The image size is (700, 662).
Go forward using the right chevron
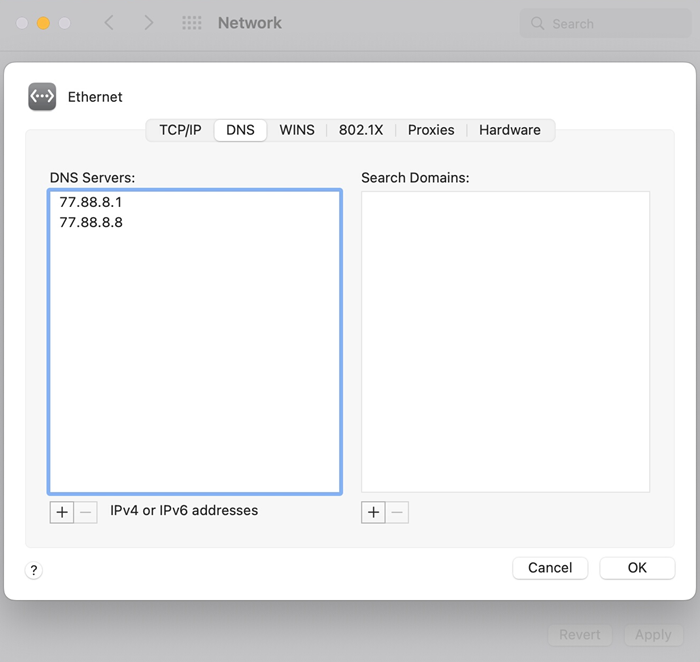(x=149, y=23)
